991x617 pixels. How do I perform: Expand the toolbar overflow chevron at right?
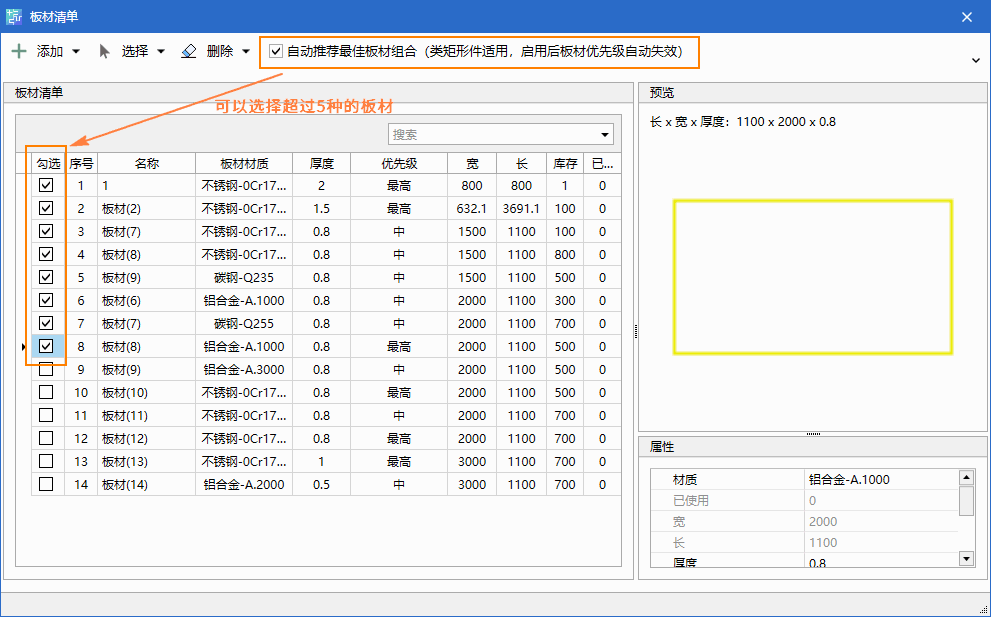[976, 60]
